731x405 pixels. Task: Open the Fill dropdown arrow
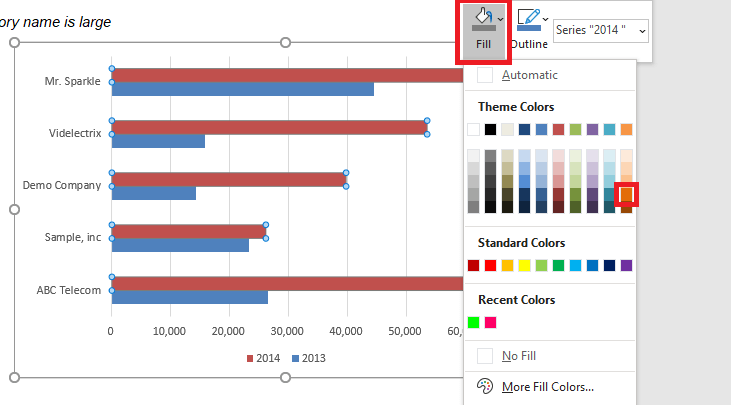pyautogui.click(x=500, y=20)
